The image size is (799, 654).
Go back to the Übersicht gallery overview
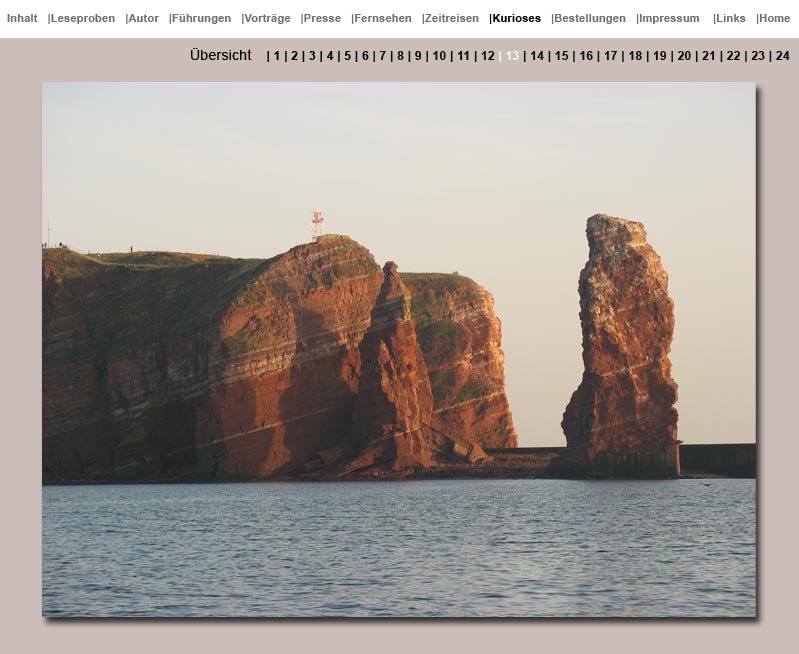click(x=221, y=56)
